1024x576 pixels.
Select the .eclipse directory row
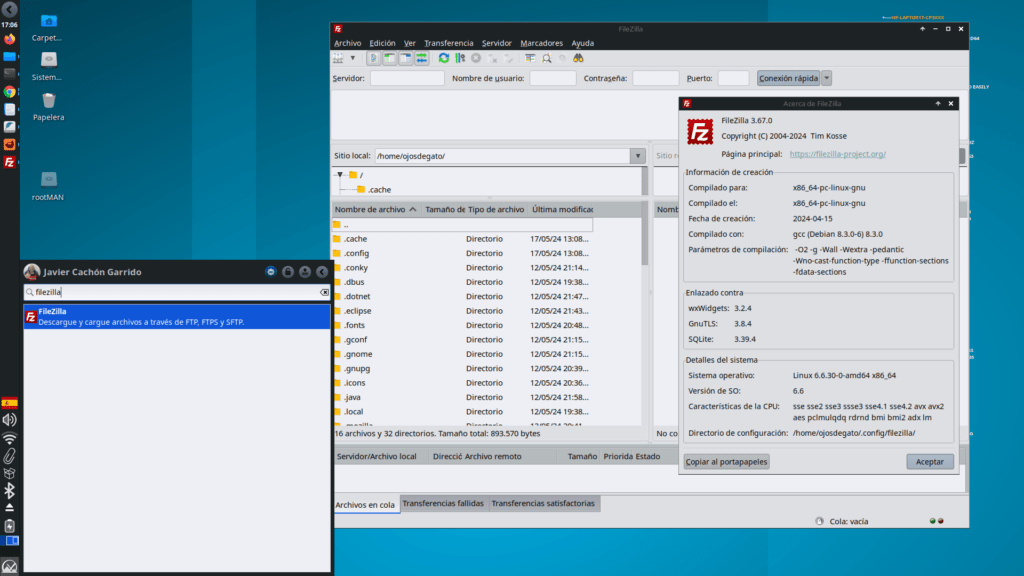point(462,311)
